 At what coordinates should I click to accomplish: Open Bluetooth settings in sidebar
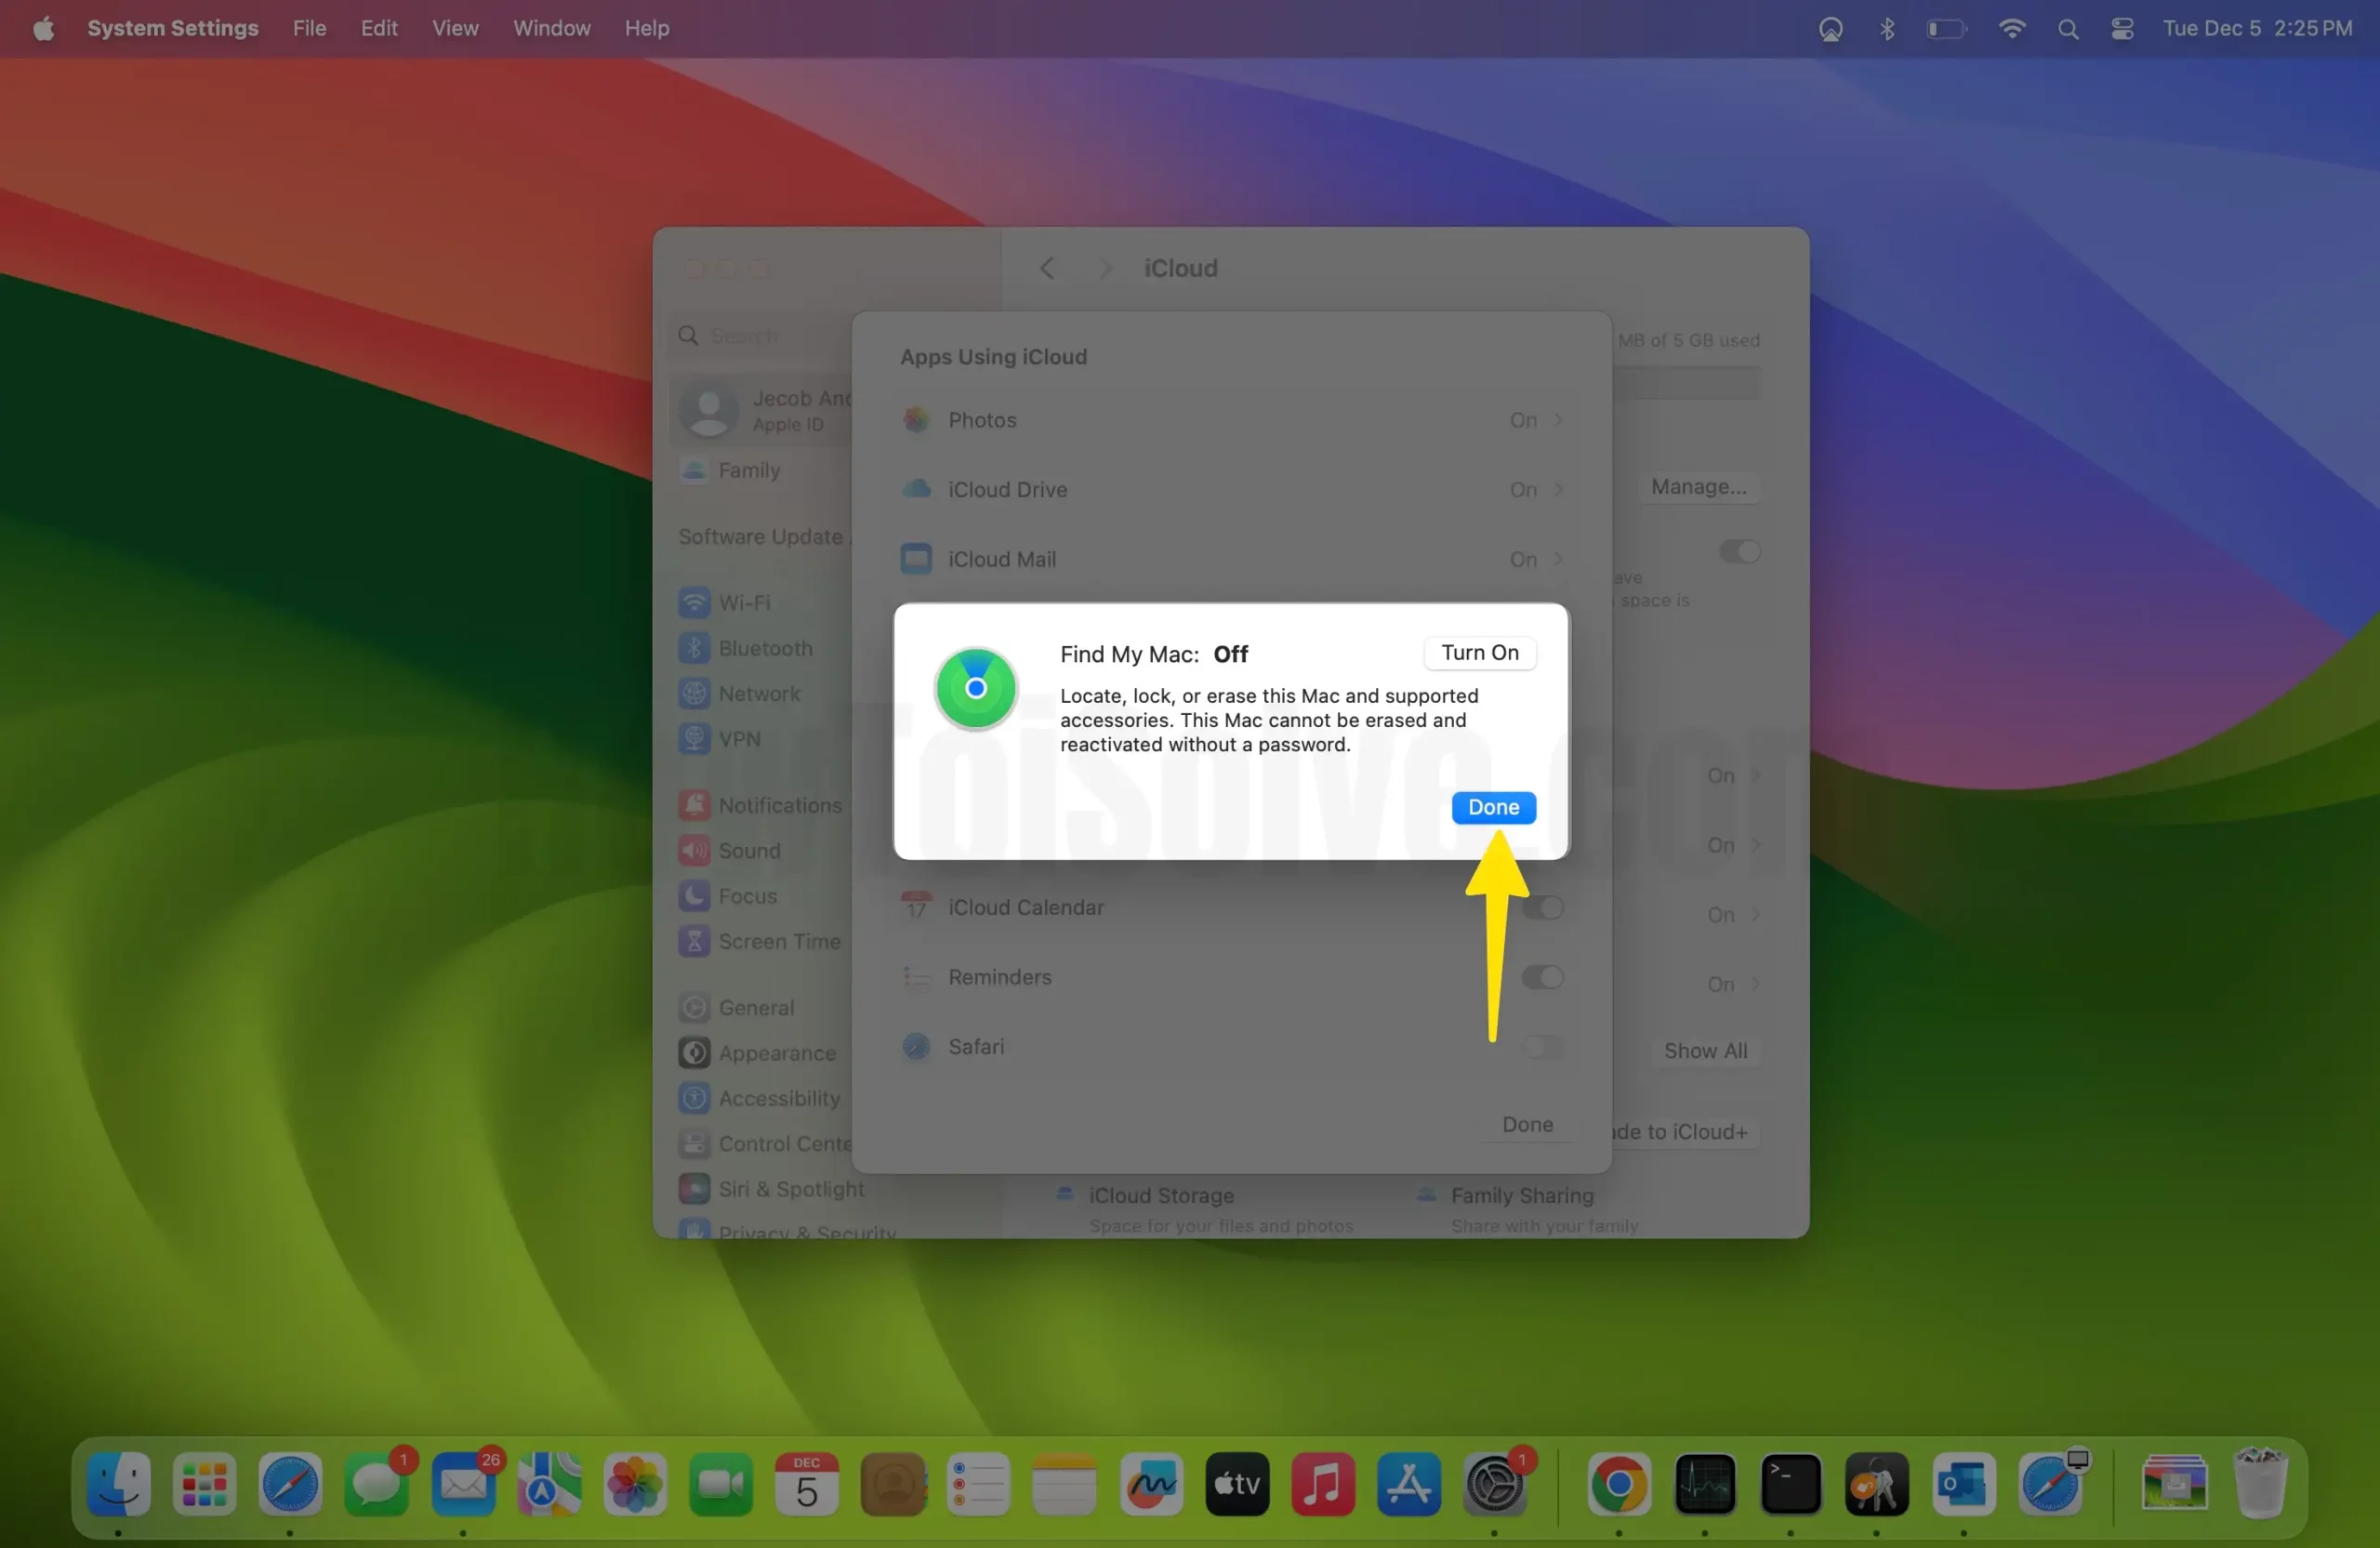[764, 648]
